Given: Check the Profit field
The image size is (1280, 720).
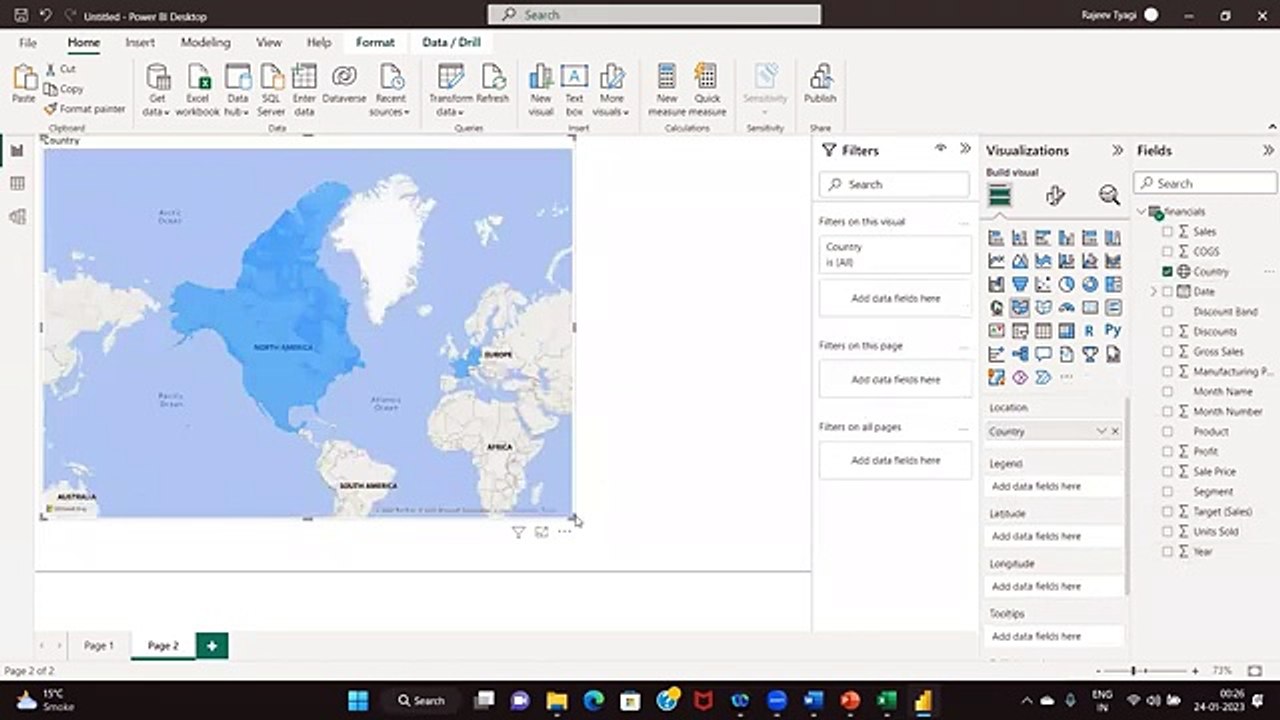Looking at the screenshot, I should click(1167, 451).
